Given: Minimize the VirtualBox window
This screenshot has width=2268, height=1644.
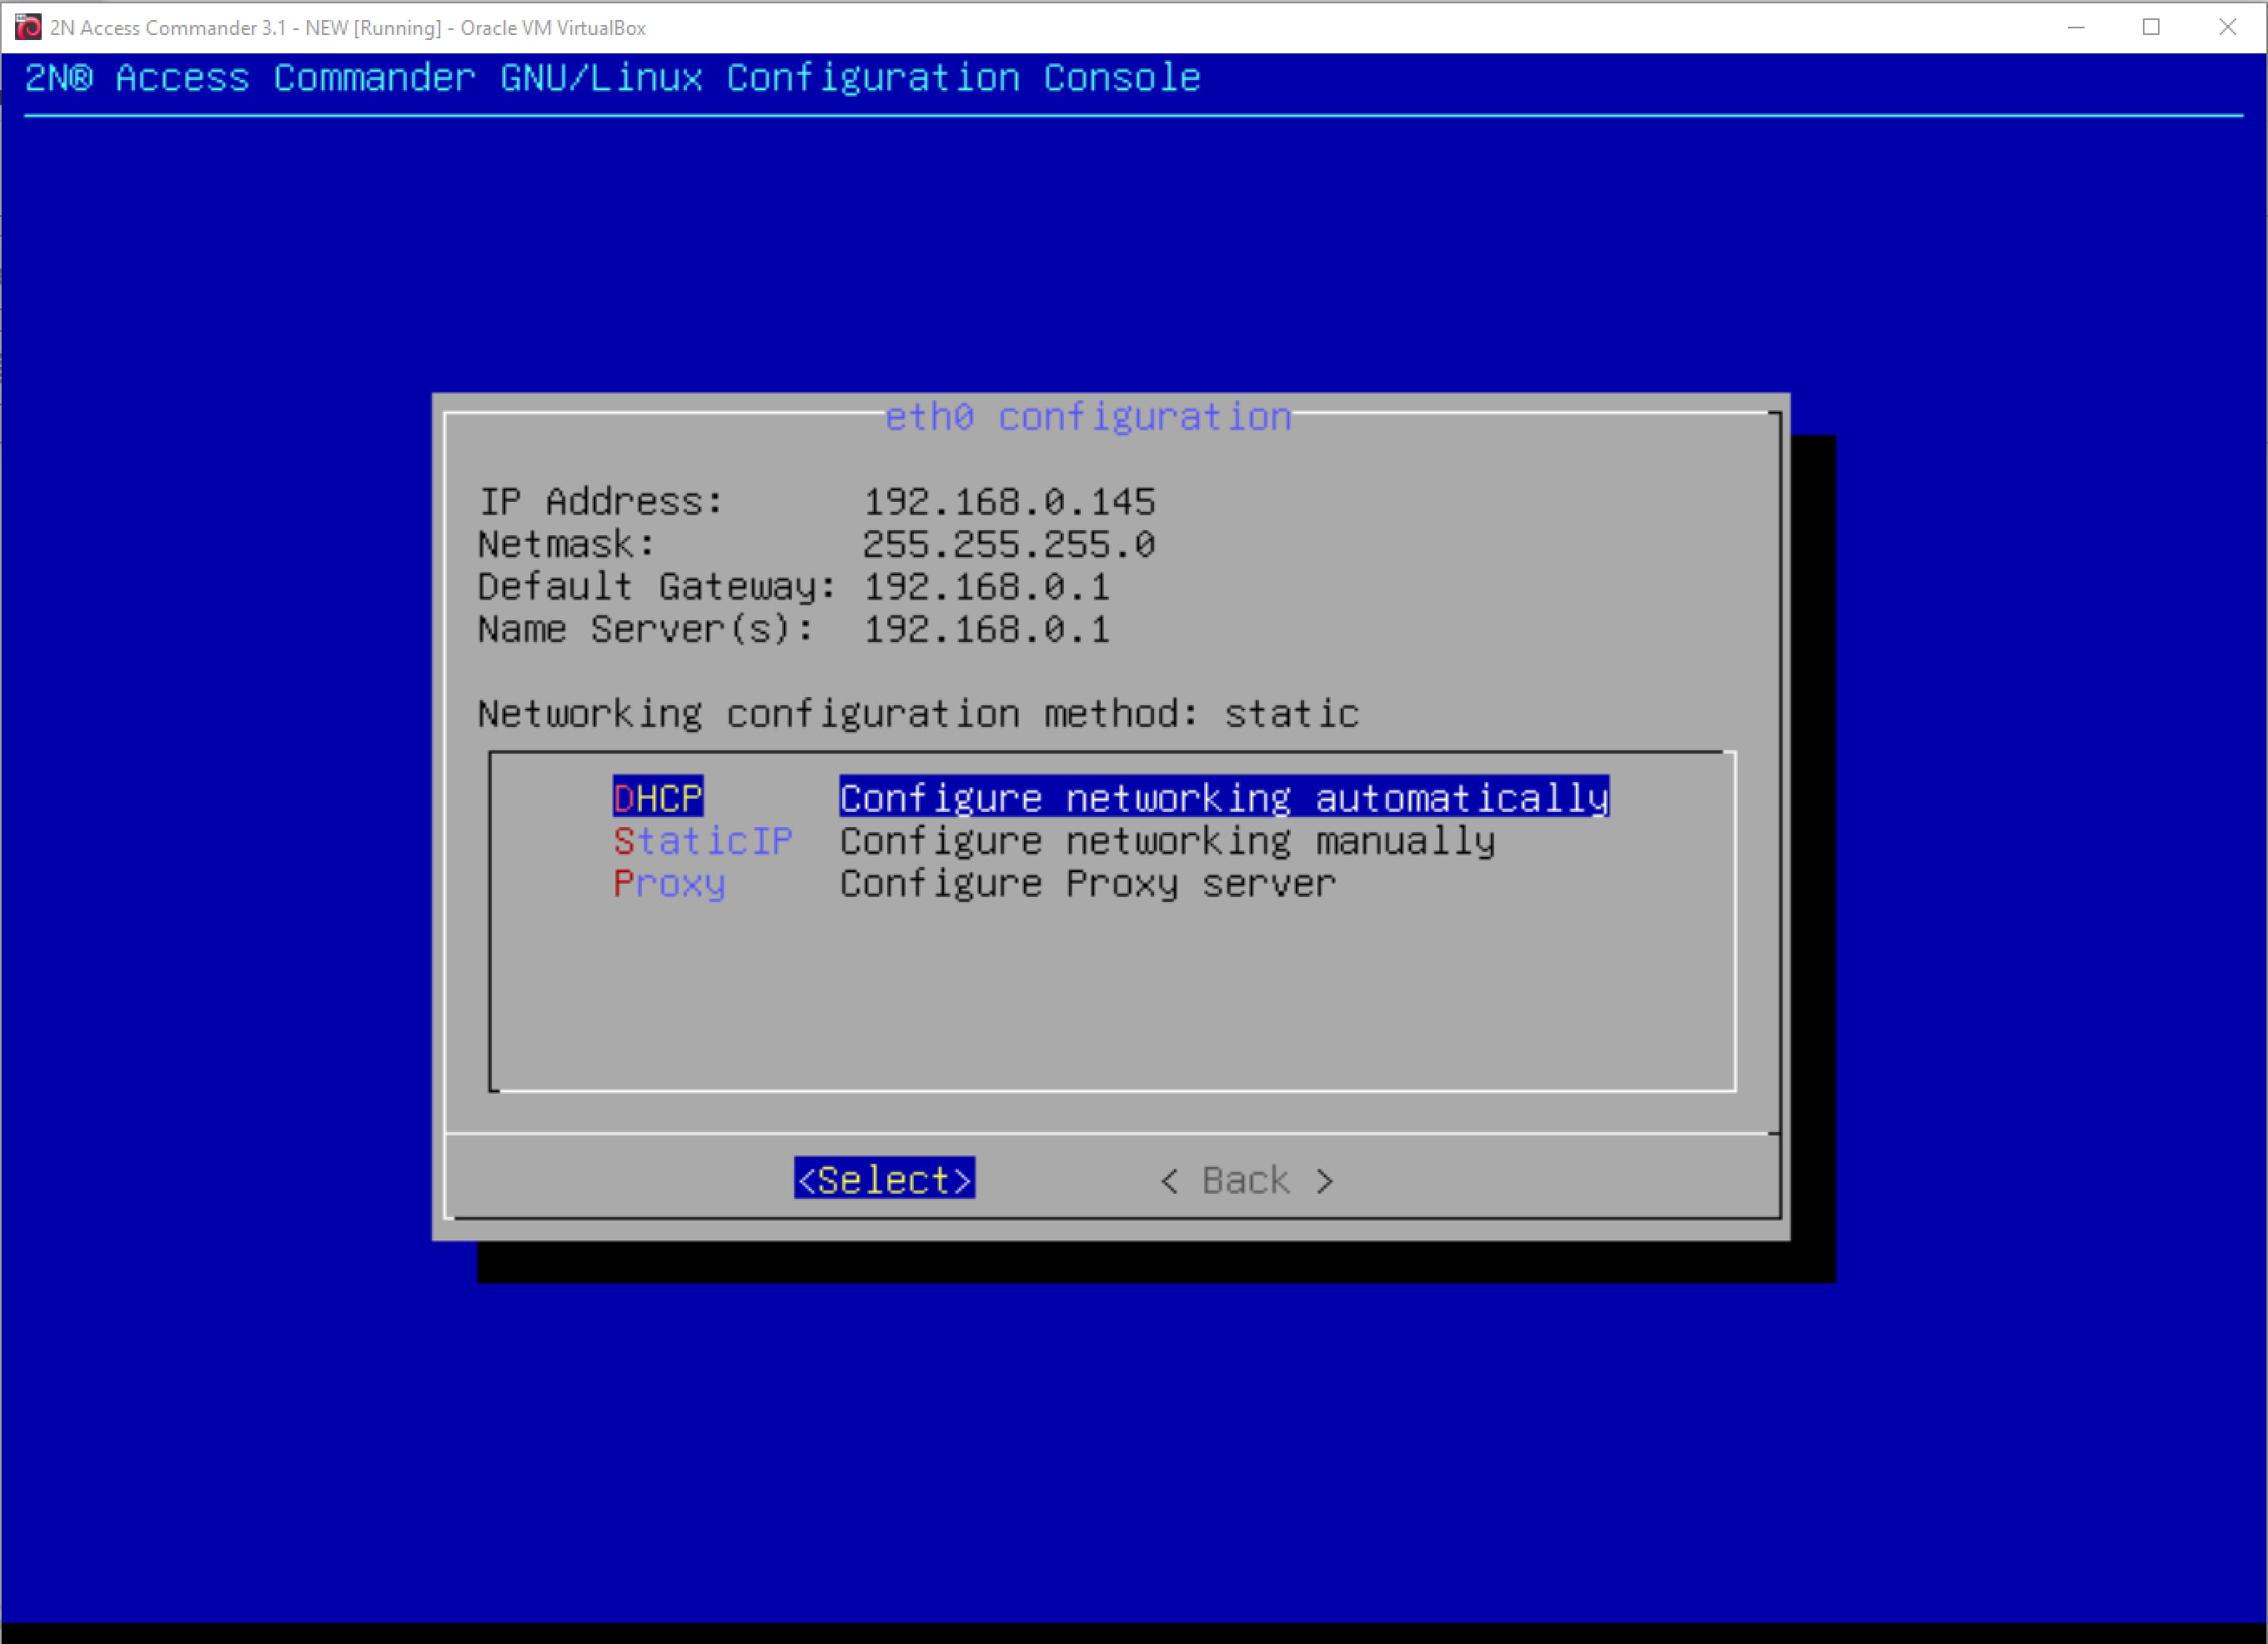Looking at the screenshot, I should [2076, 27].
